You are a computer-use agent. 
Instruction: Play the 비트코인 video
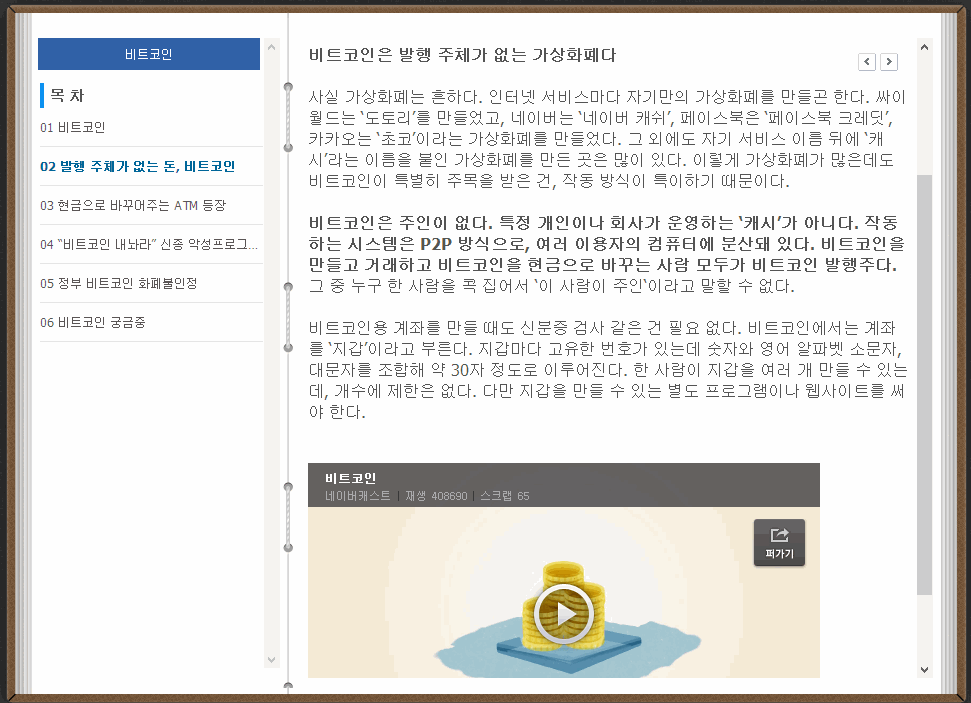pyautogui.click(x=564, y=614)
